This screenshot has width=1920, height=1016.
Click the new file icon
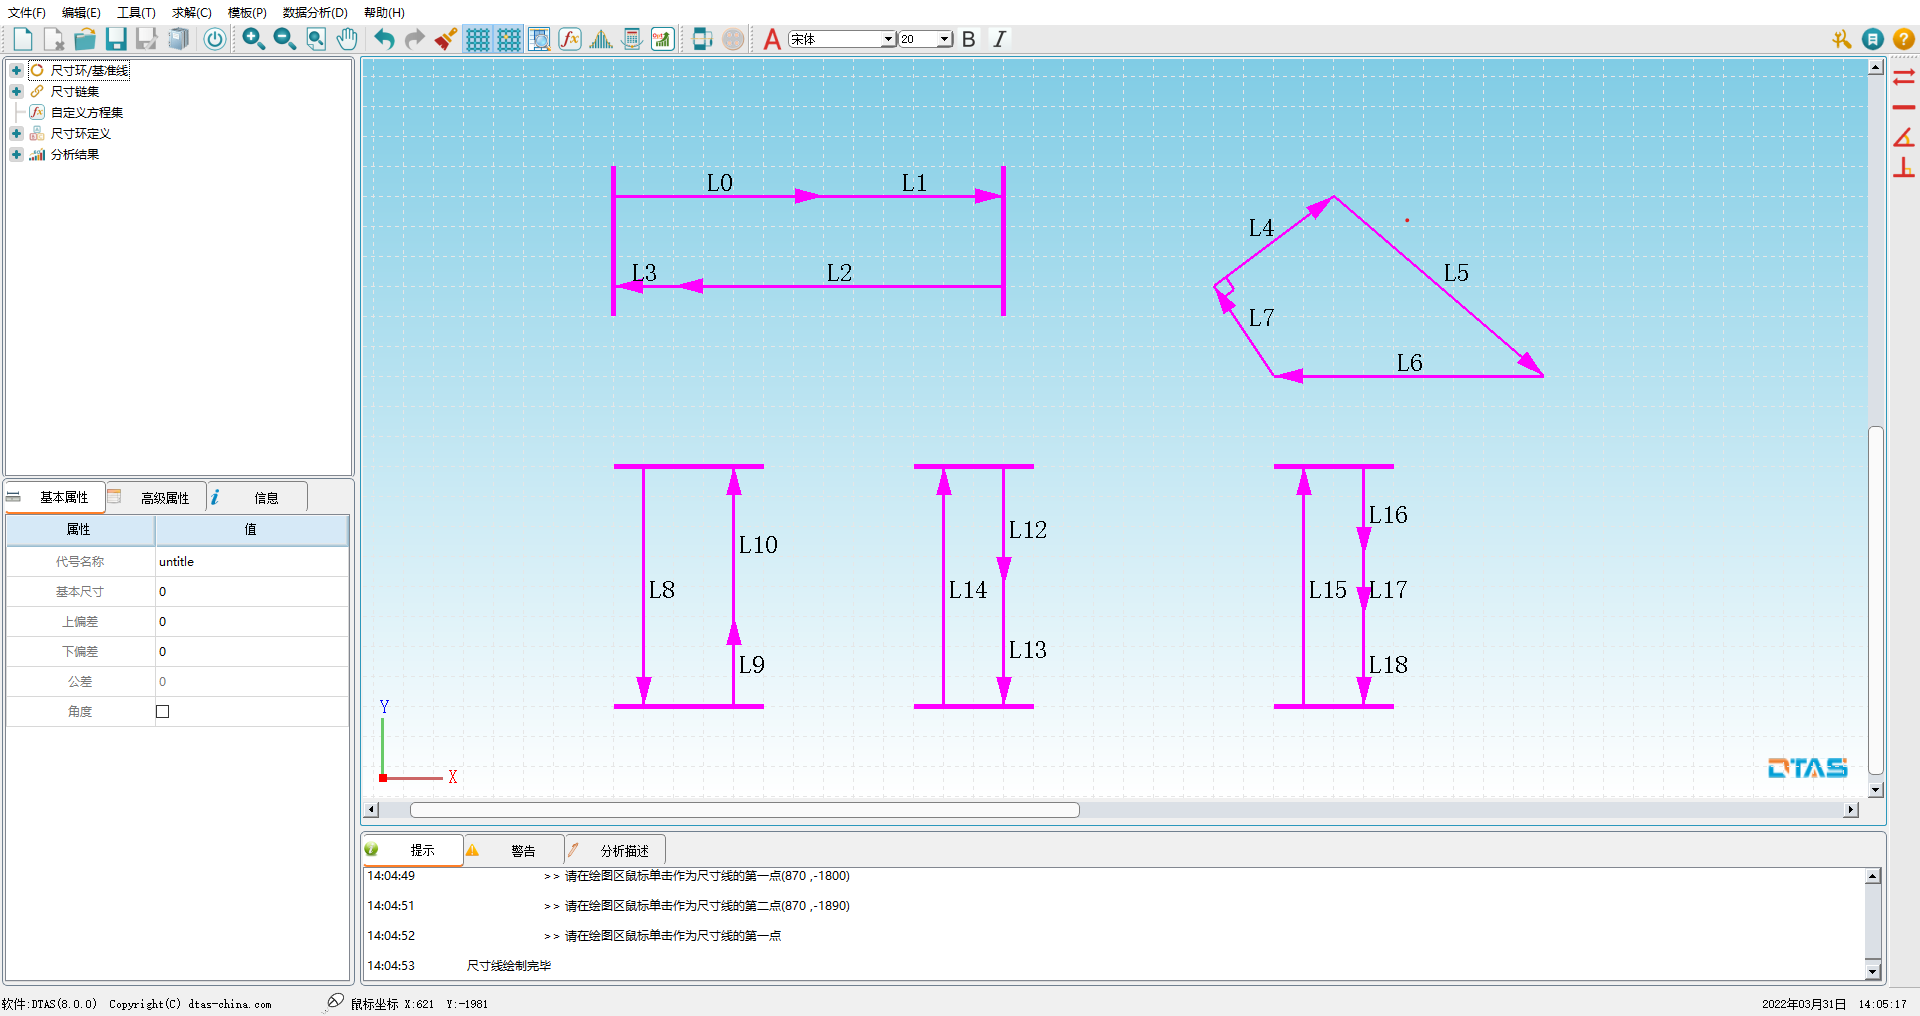pyautogui.click(x=23, y=39)
